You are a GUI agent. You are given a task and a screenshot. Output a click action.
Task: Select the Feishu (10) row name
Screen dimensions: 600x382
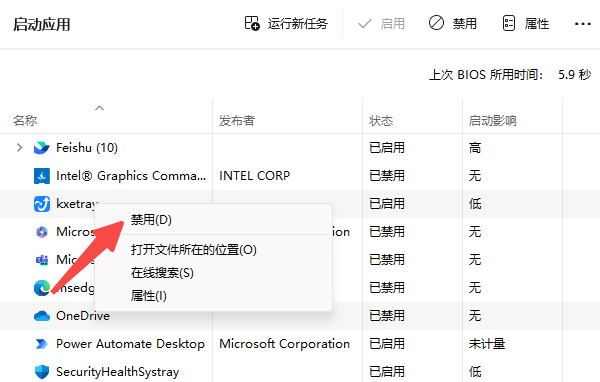87,148
